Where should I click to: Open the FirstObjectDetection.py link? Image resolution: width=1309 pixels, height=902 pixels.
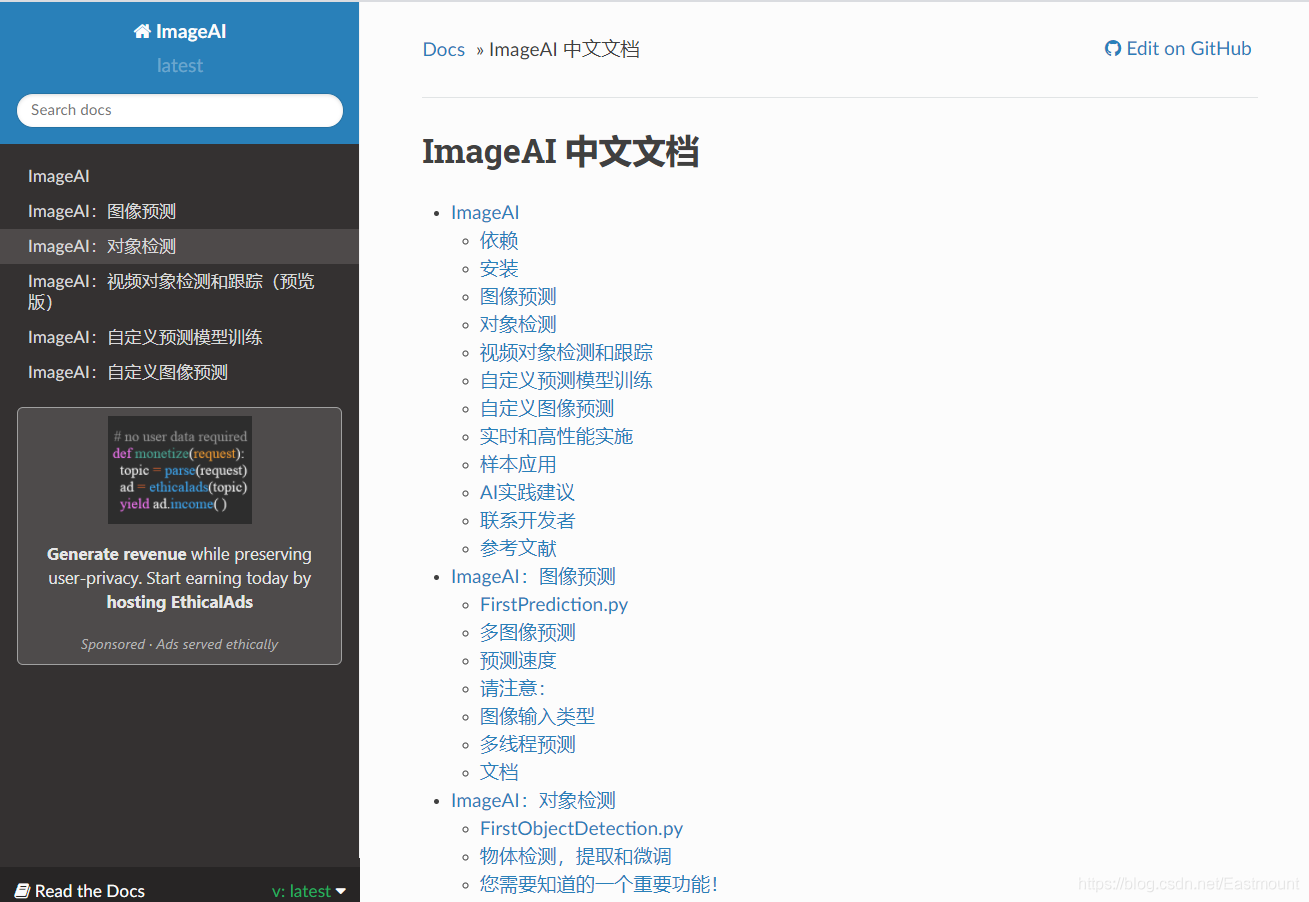(x=581, y=828)
